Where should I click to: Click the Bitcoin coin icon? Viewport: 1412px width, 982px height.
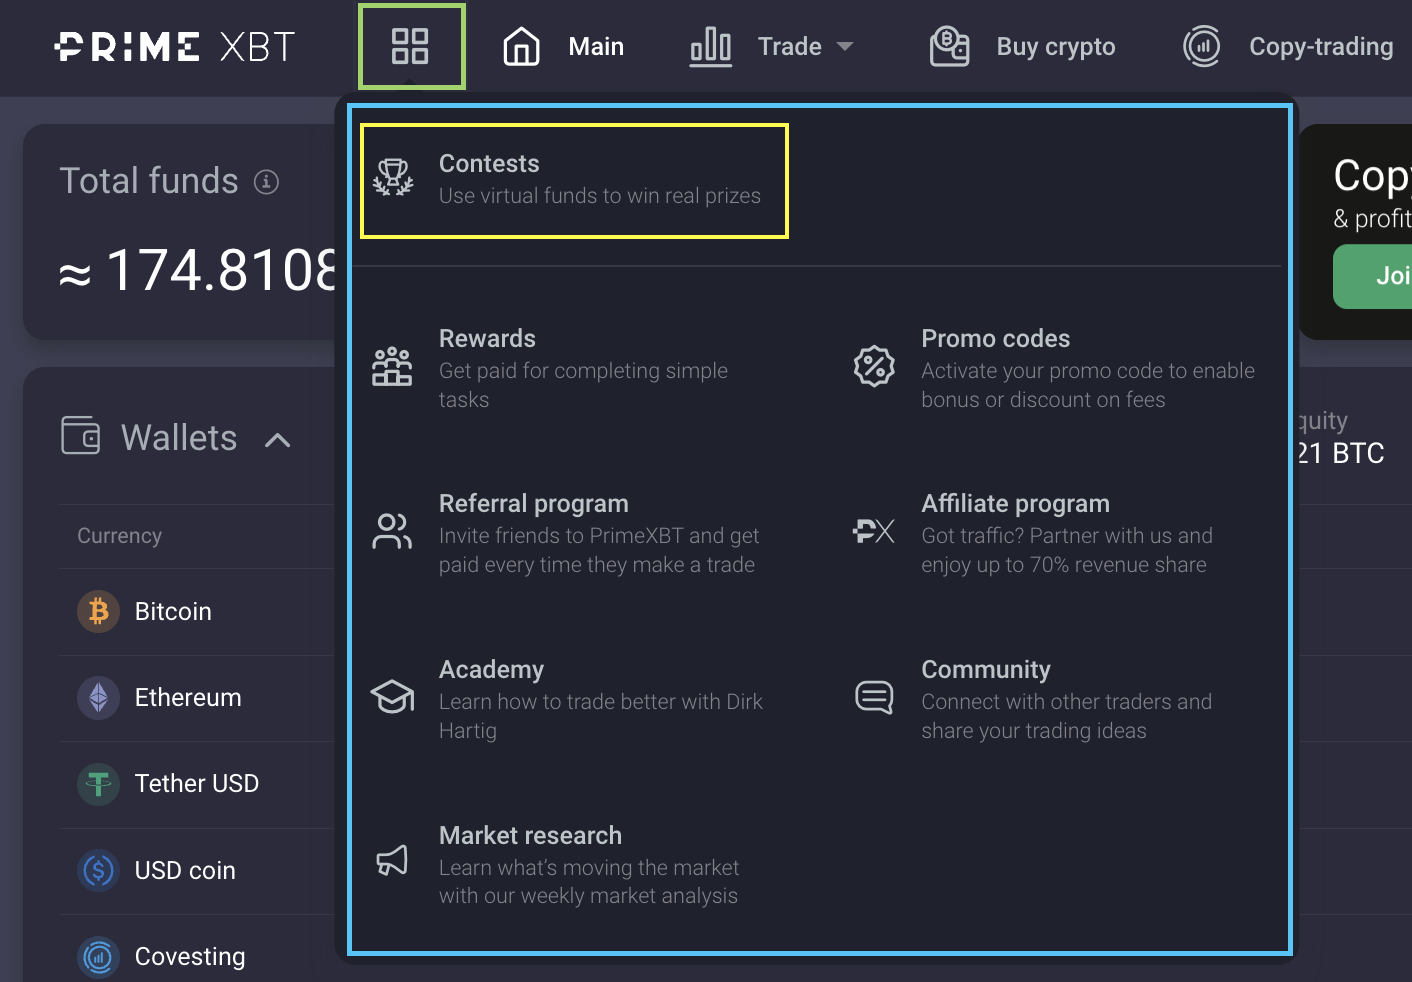pos(98,611)
